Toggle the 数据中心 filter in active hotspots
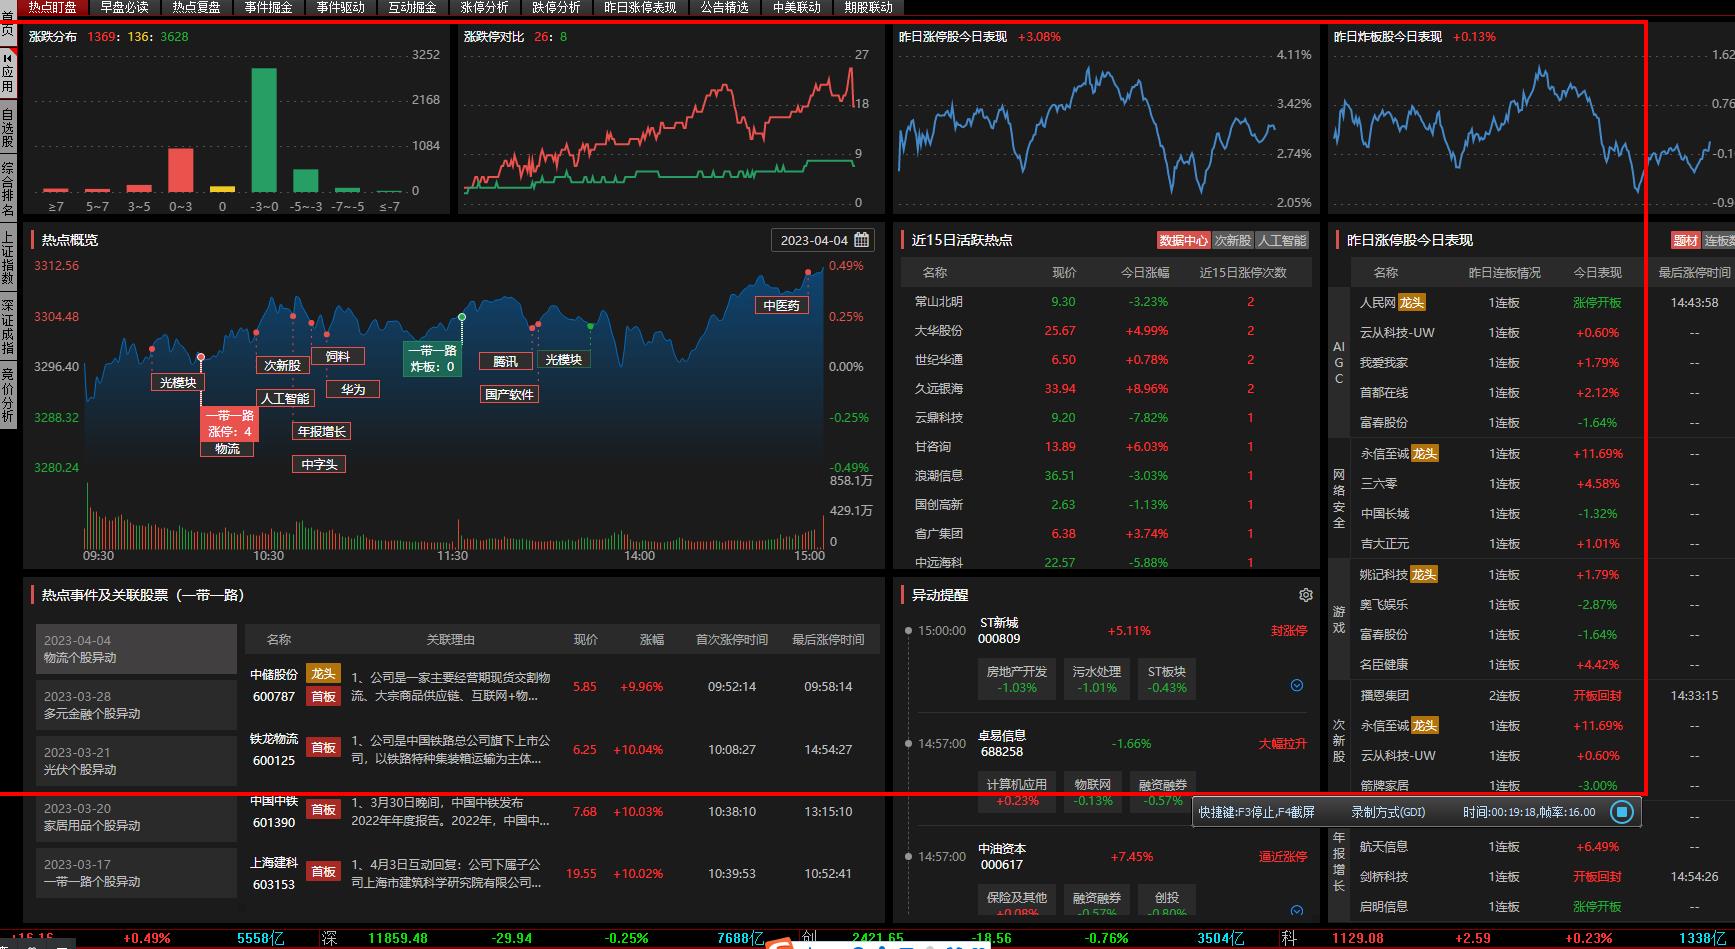This screenshot has width=1735, height=949. 1183,241
